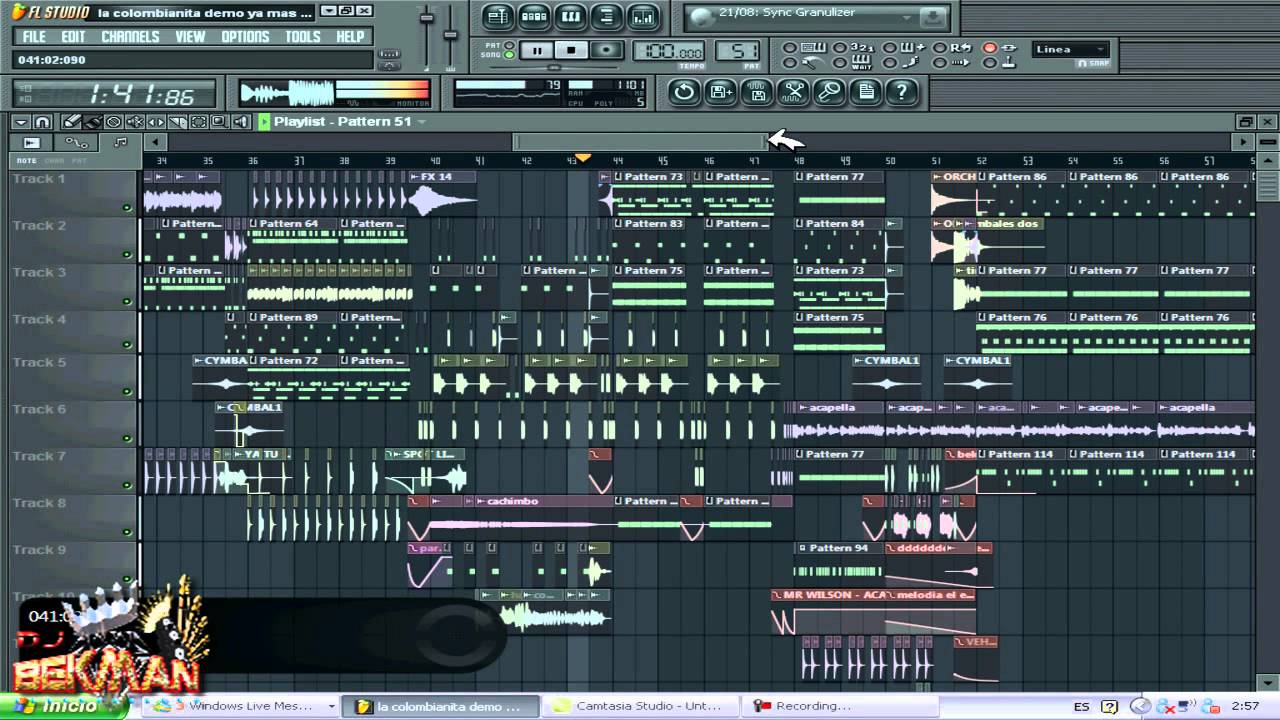This screenshot has height=720, width=1280.
Task: Open the Step Sequencer view
Action: coord(534,16)
